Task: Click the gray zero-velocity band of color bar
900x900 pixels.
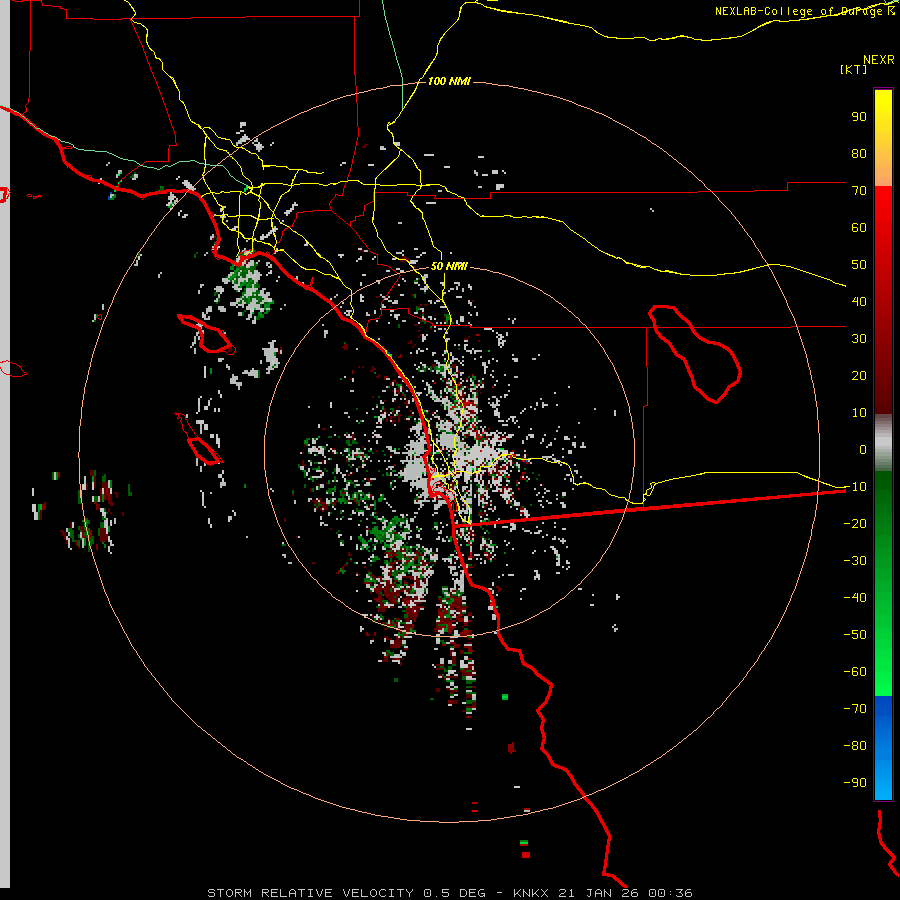Action: 883,443
